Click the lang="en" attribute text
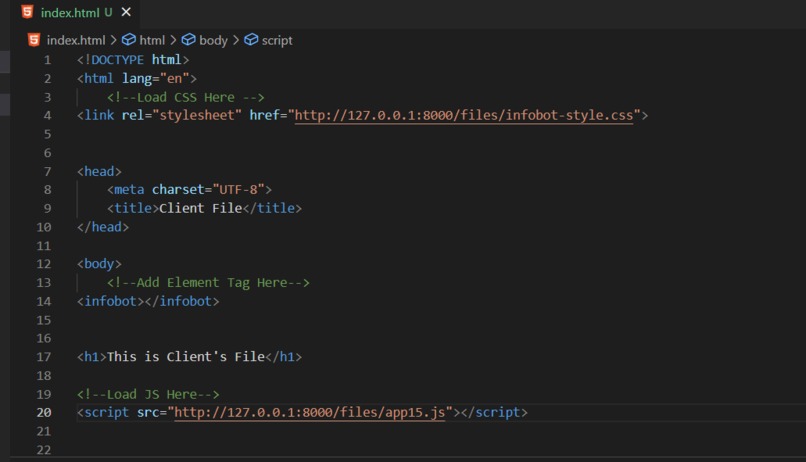 pyautogui.click(x=156, y=78)
